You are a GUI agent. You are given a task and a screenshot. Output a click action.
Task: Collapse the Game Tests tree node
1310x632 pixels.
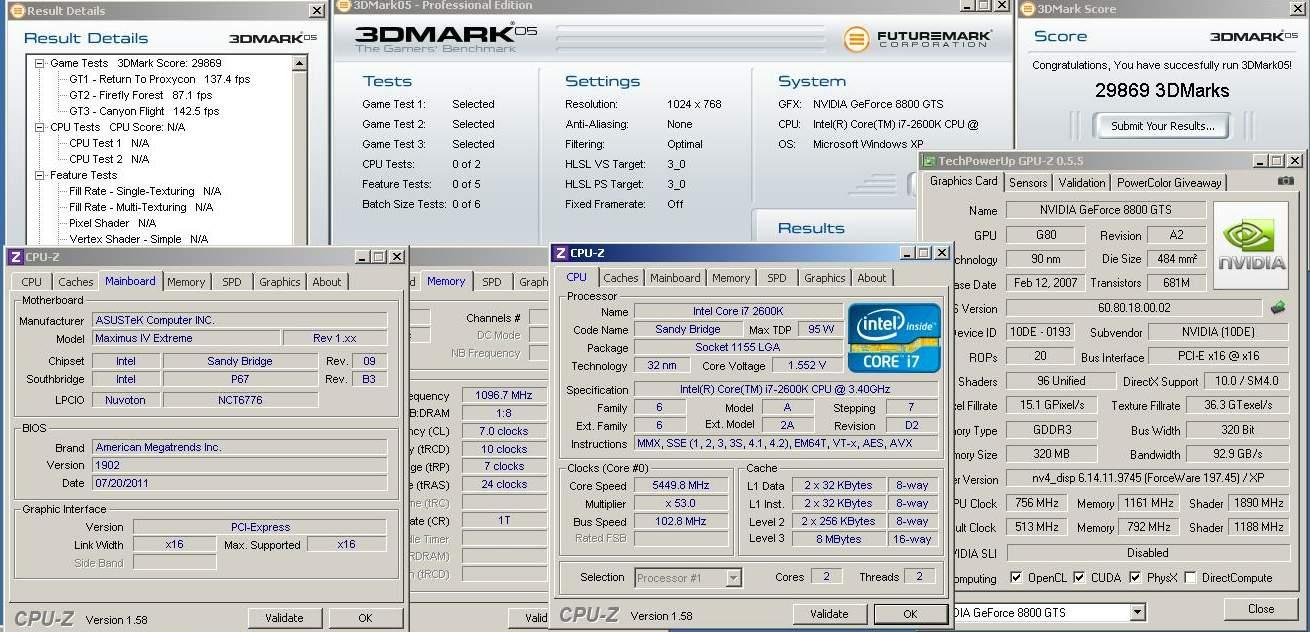[40, 63]
